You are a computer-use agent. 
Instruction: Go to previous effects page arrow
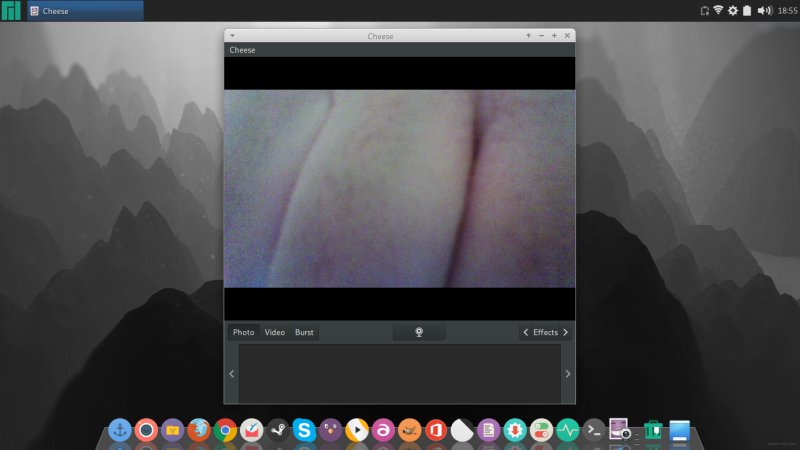coord(526,332)
